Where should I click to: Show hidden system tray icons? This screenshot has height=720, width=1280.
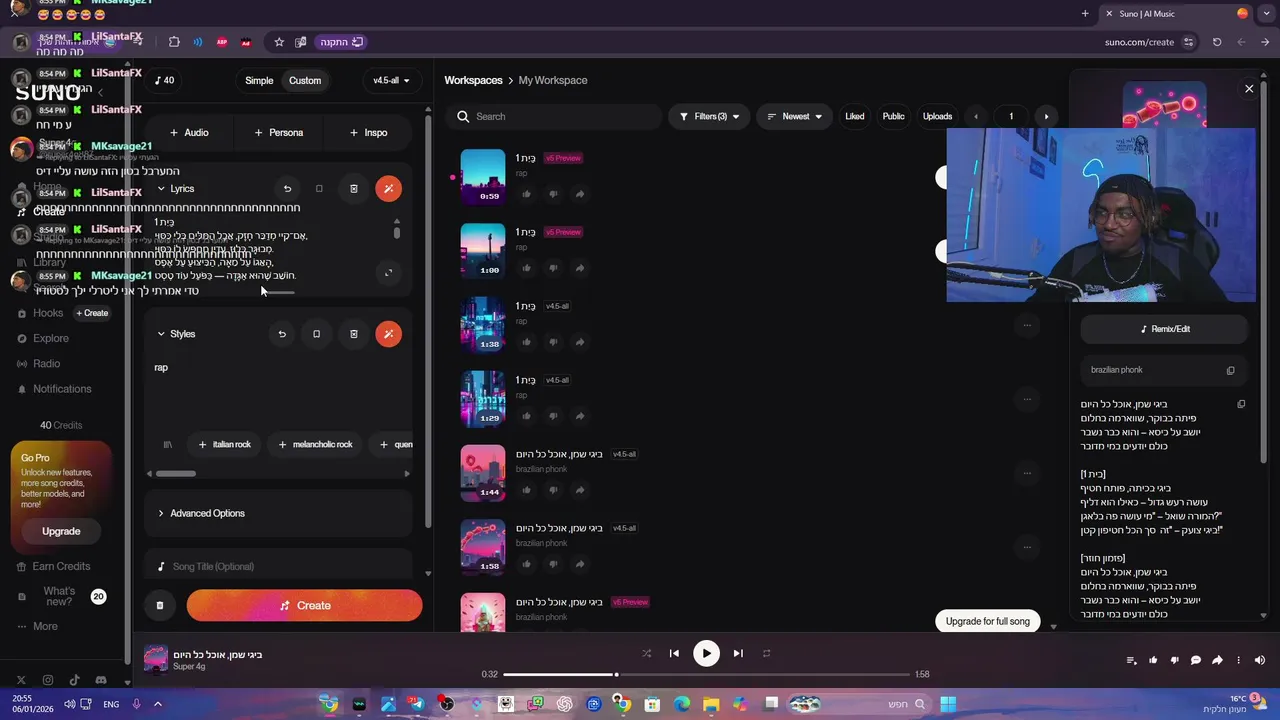pyautogui.click(x=158, y=704)
